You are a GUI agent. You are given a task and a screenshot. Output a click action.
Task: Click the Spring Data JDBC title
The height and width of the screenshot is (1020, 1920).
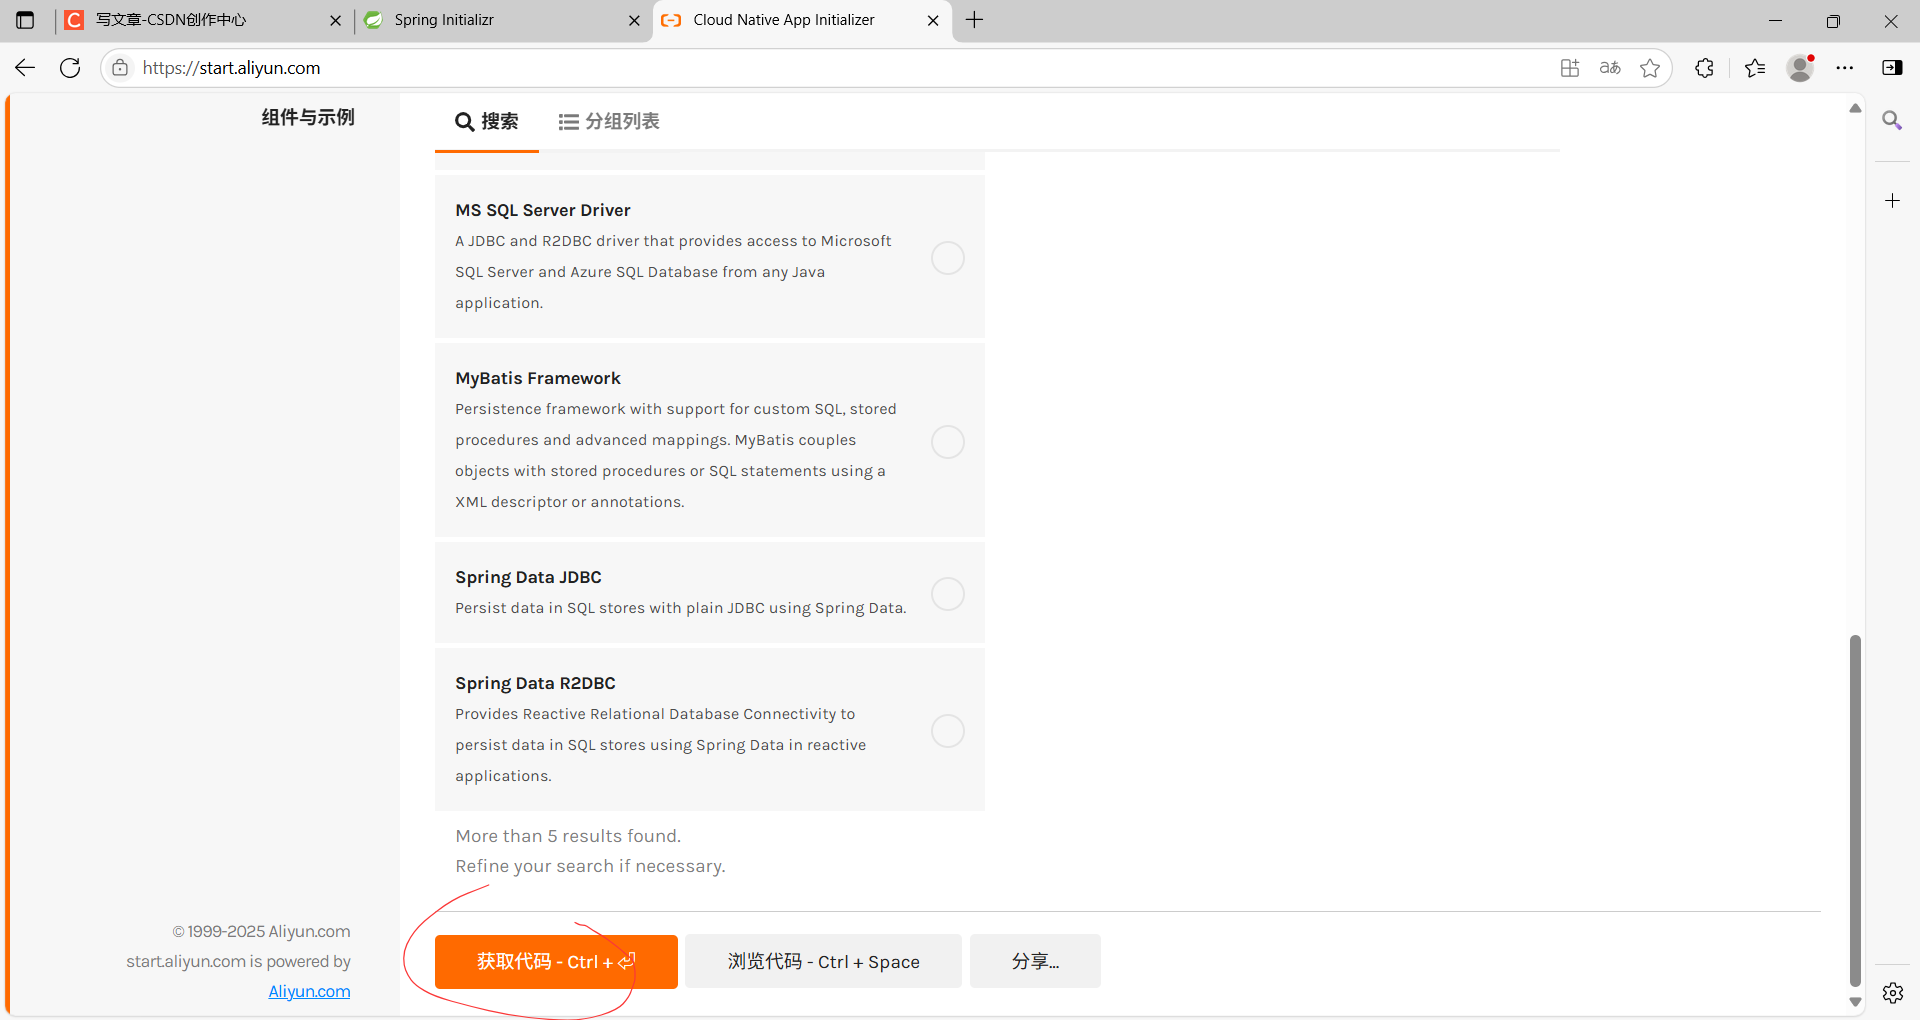(x=528, y=577)
